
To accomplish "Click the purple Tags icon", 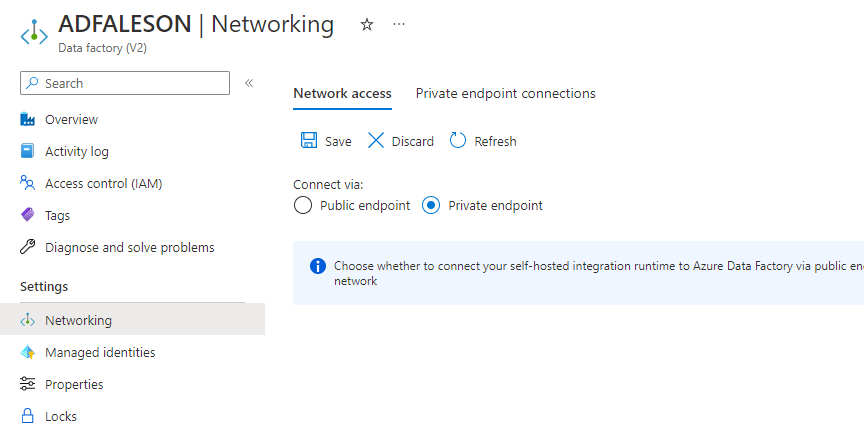I will (28, 215).
